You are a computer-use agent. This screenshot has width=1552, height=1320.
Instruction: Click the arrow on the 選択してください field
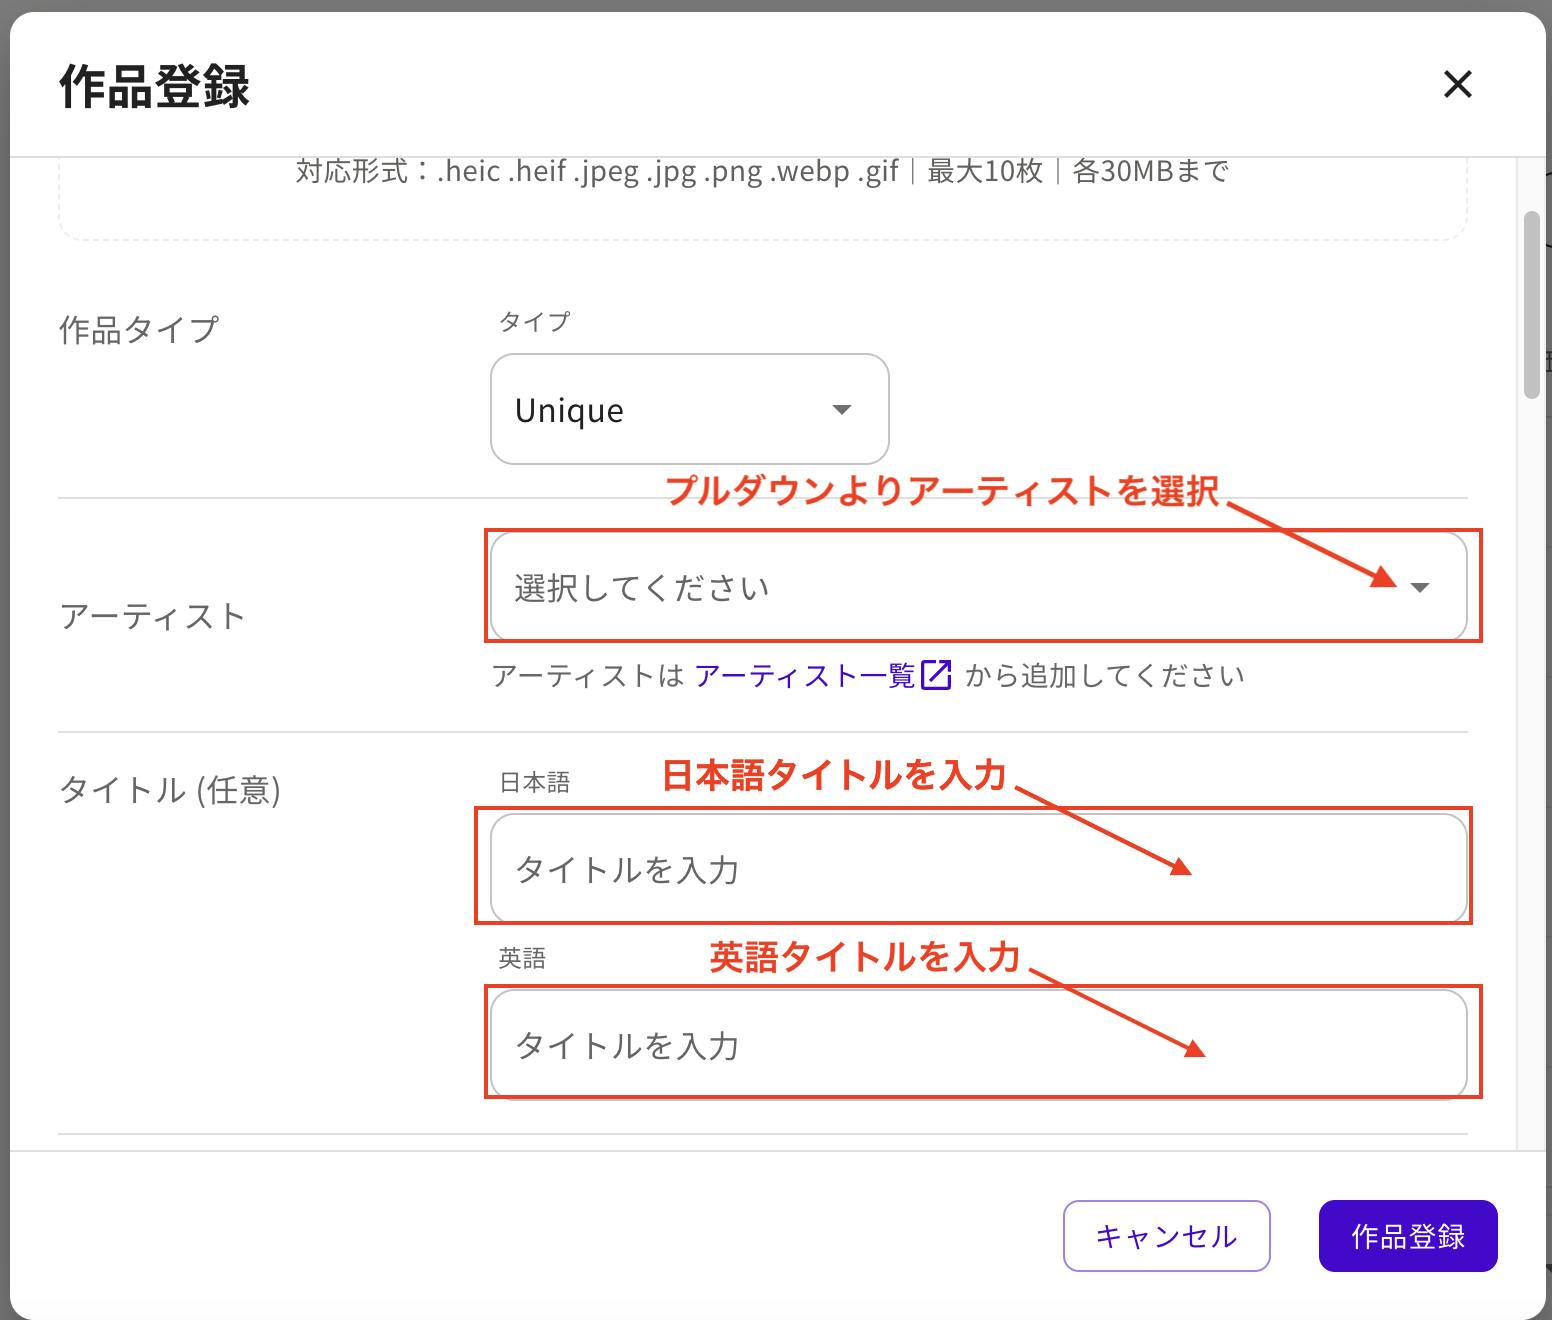tap(1421, 587)
